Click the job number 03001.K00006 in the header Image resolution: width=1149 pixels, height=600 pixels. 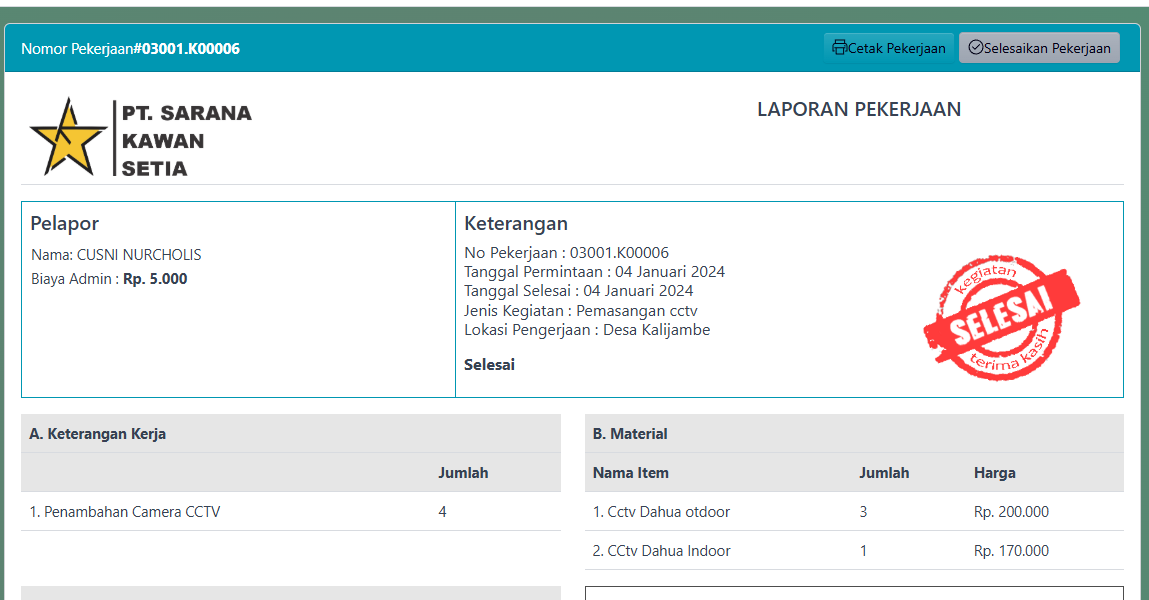[190, 49]
